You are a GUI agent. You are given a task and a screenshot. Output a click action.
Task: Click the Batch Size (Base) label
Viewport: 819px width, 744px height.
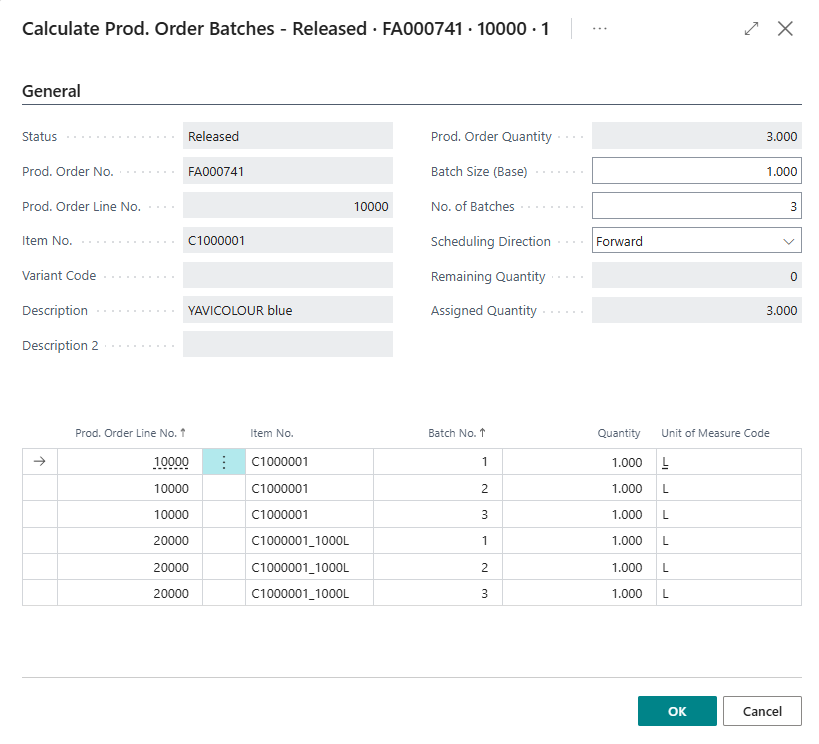pos(479,171)
